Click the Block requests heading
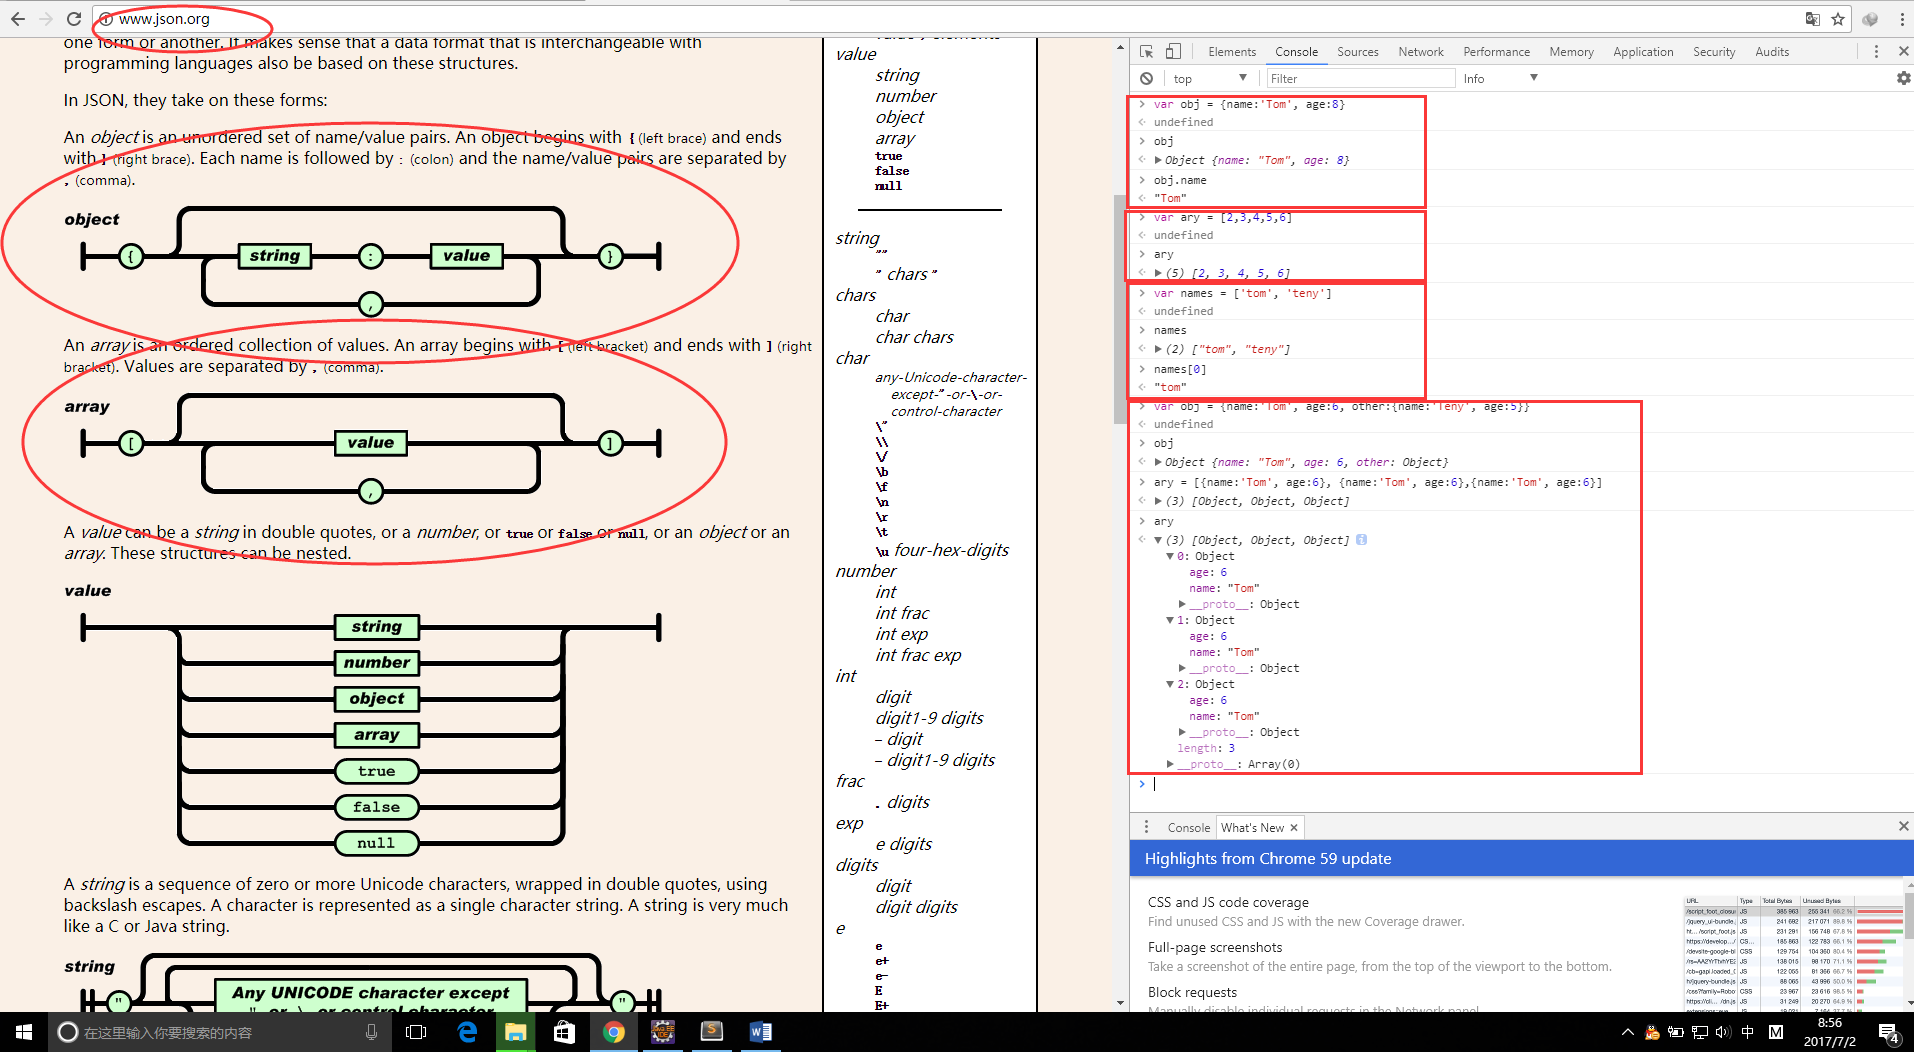The height and width of the screenshot is (1052, 1914). click(1192, 992)
